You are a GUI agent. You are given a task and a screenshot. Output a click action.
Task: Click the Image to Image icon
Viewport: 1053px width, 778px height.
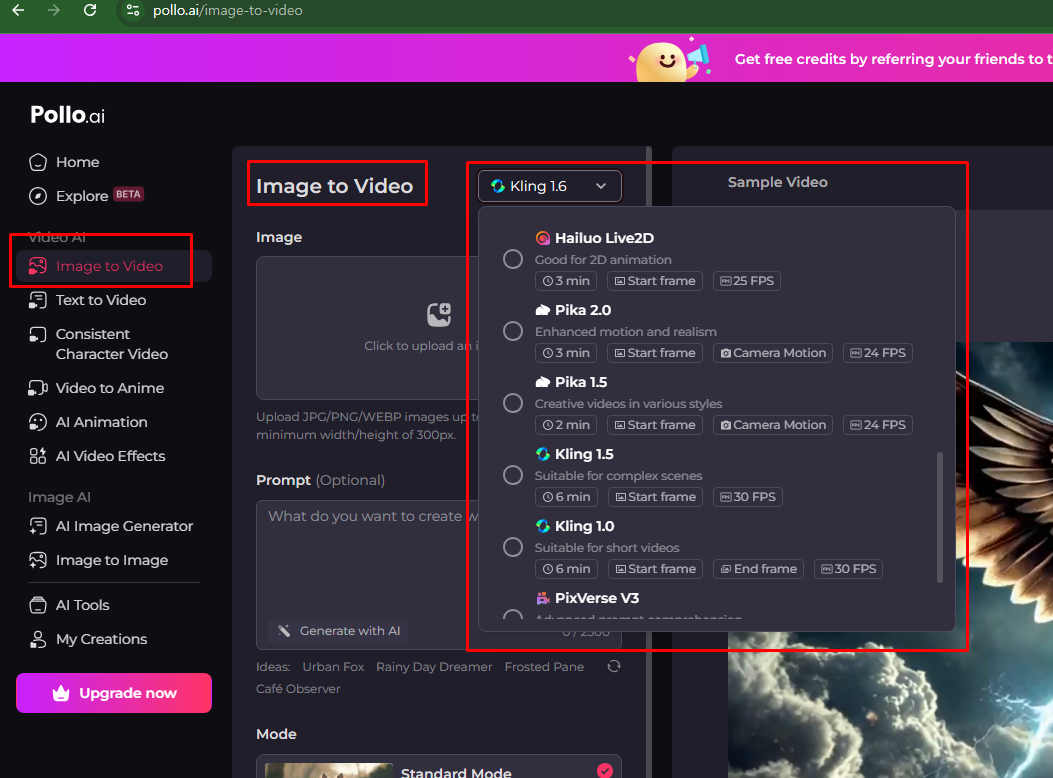tap(38, 560)
